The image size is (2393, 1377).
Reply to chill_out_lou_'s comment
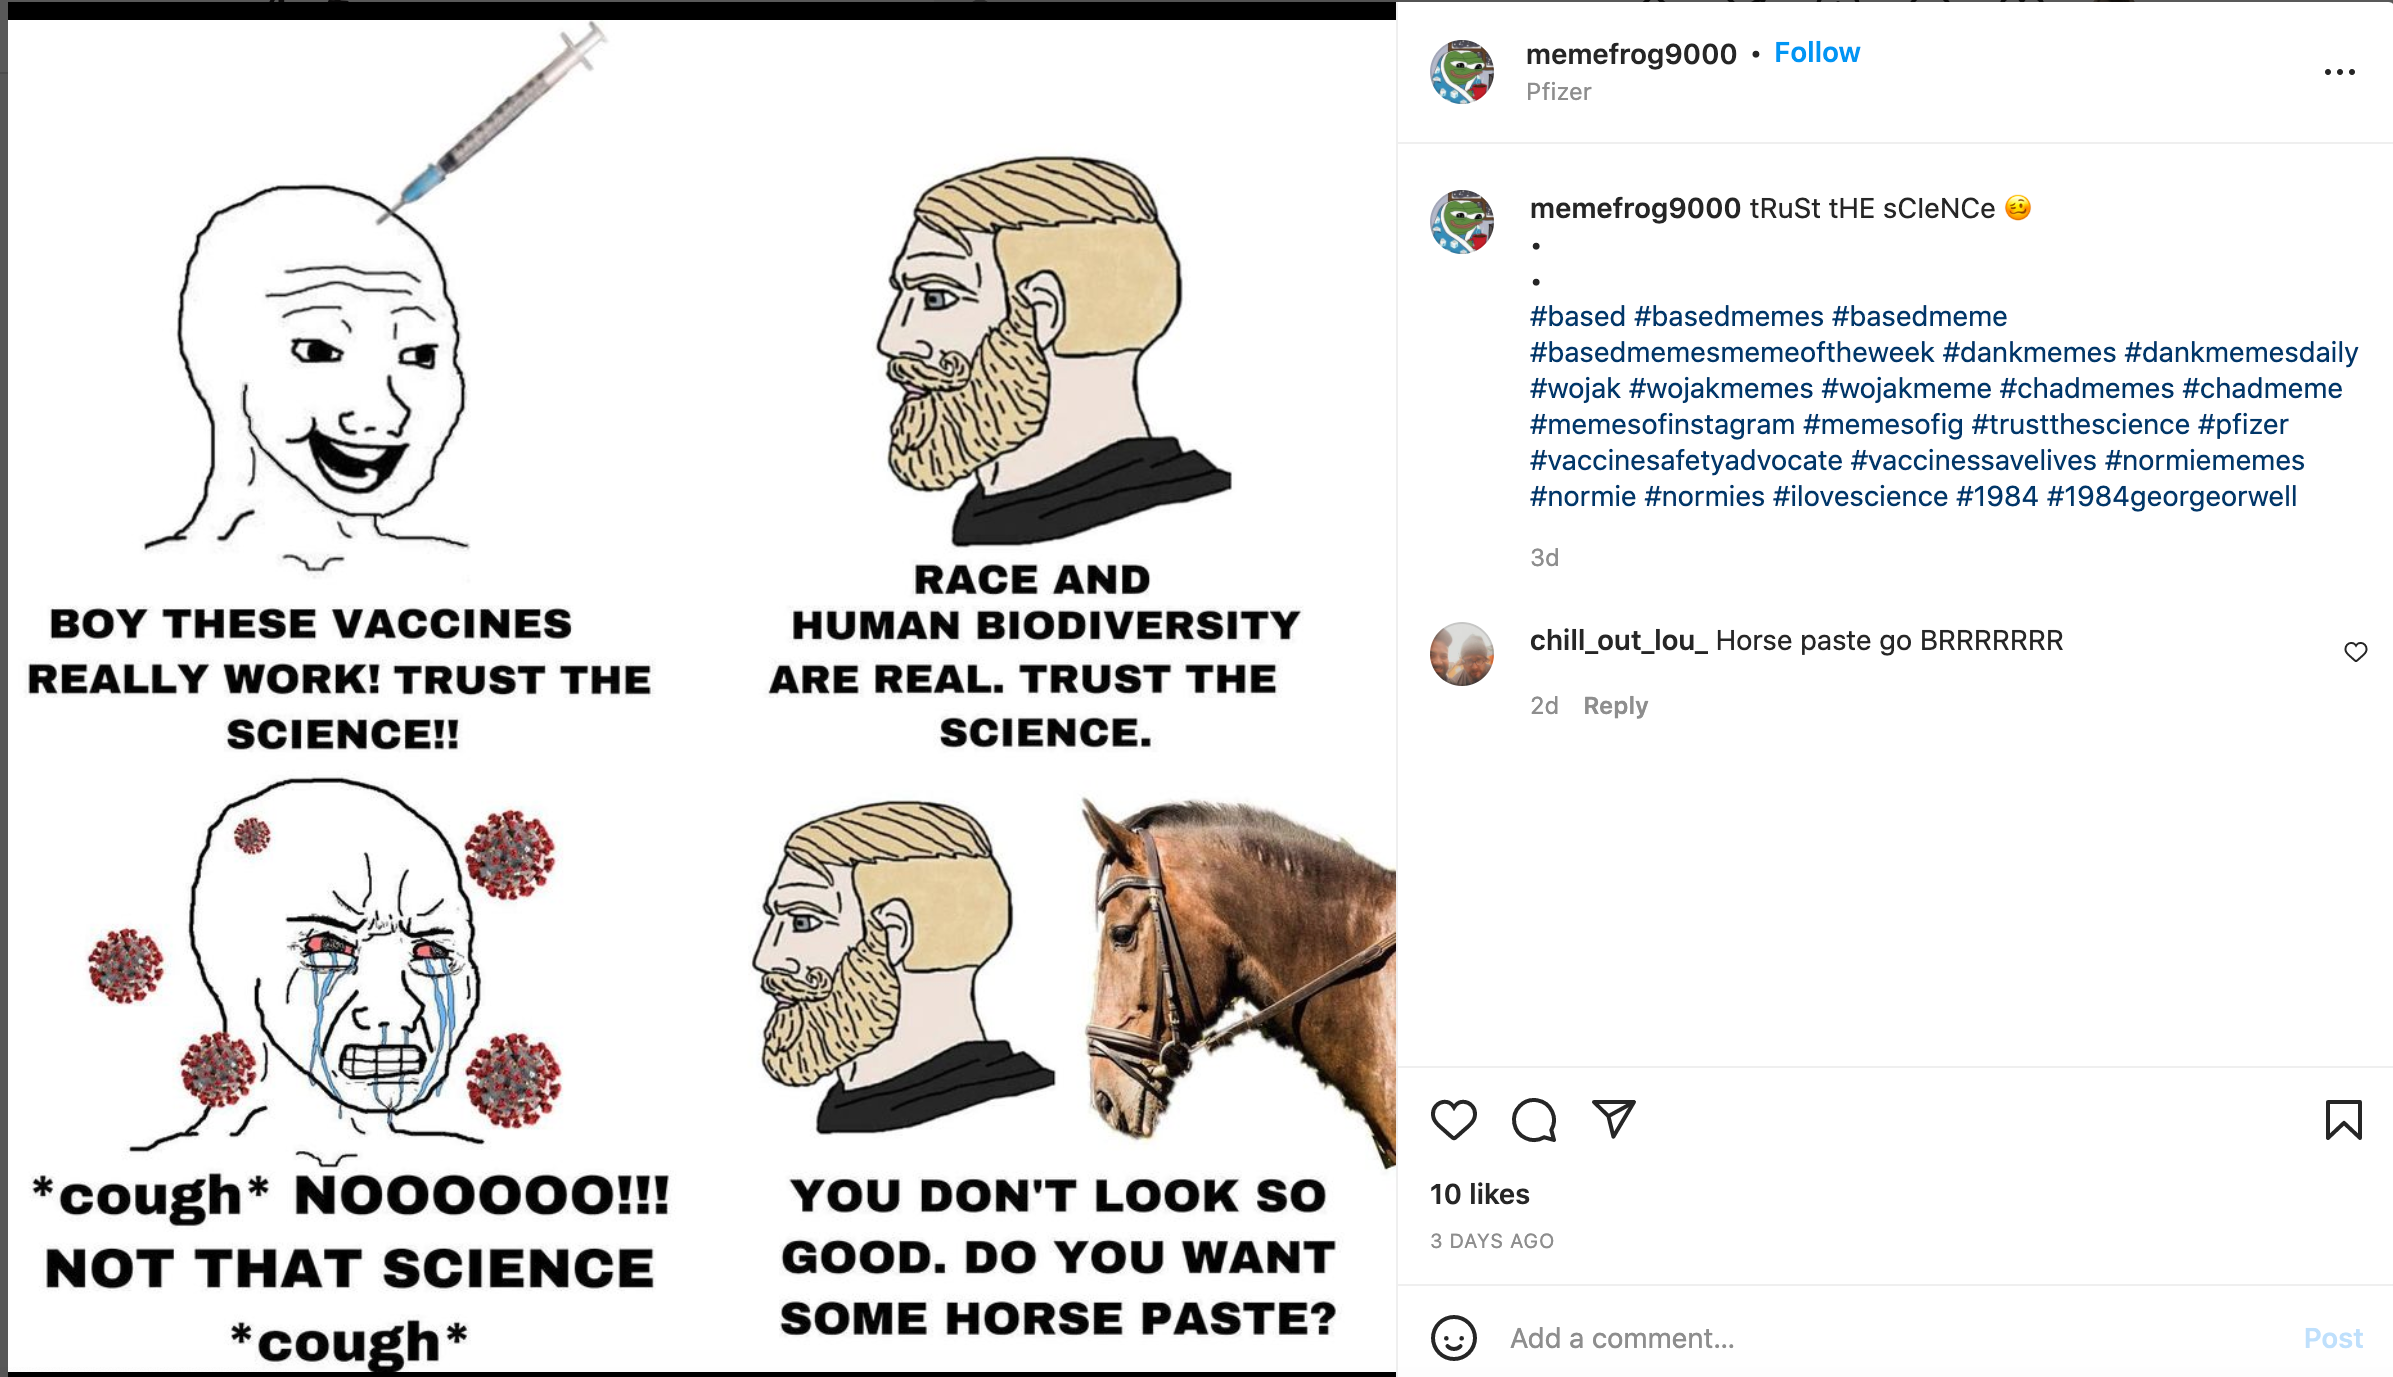point(1615,706)
